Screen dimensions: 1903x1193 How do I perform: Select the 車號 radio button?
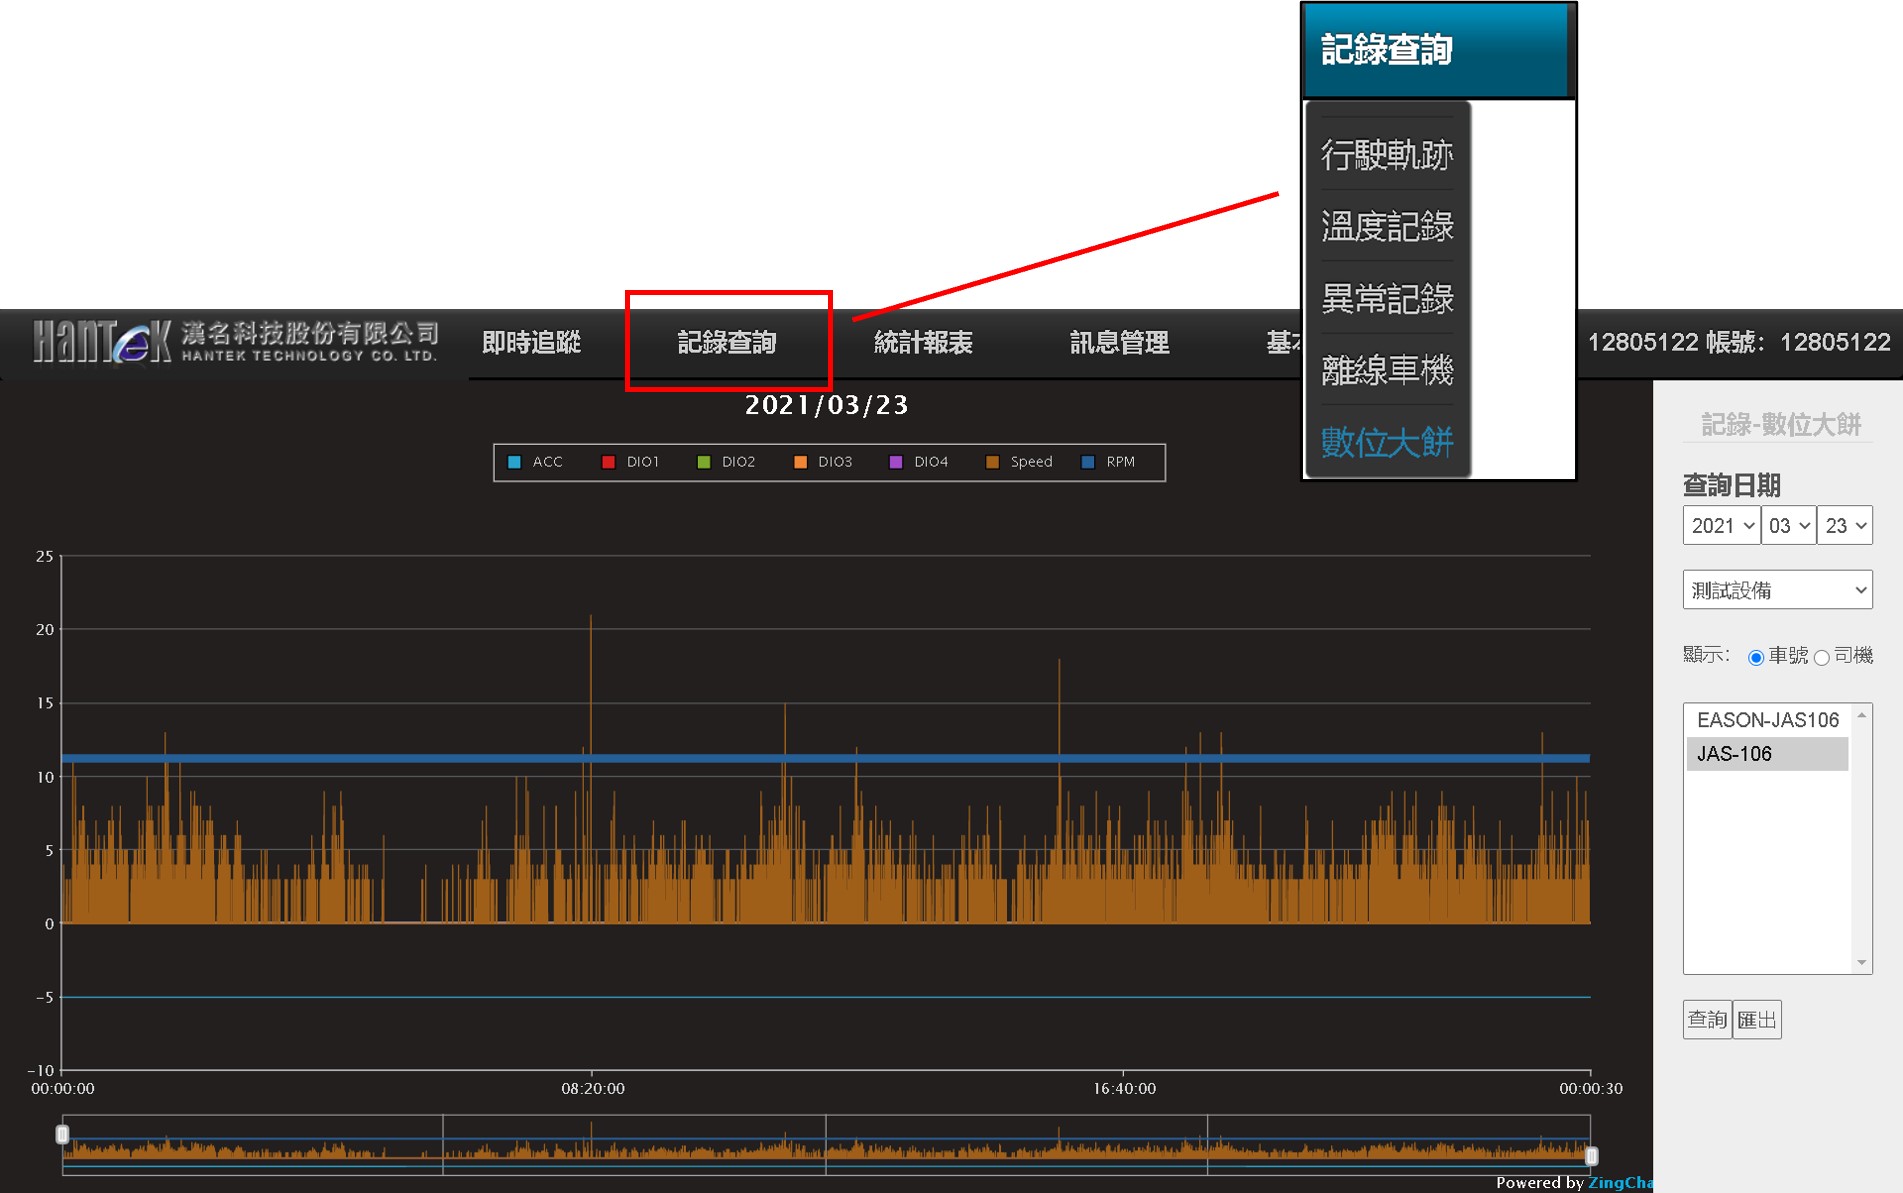[x=1755, y=657]
